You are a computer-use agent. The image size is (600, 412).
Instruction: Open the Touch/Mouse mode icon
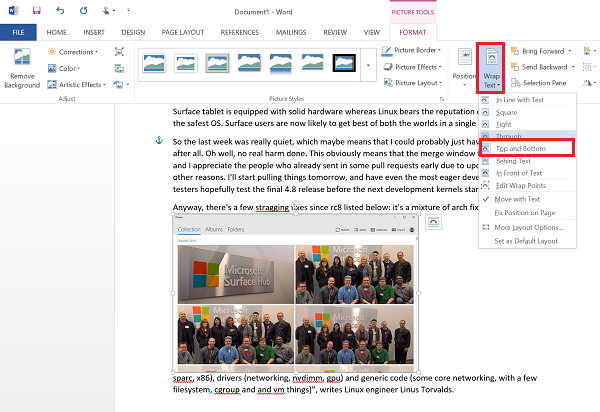108,11
